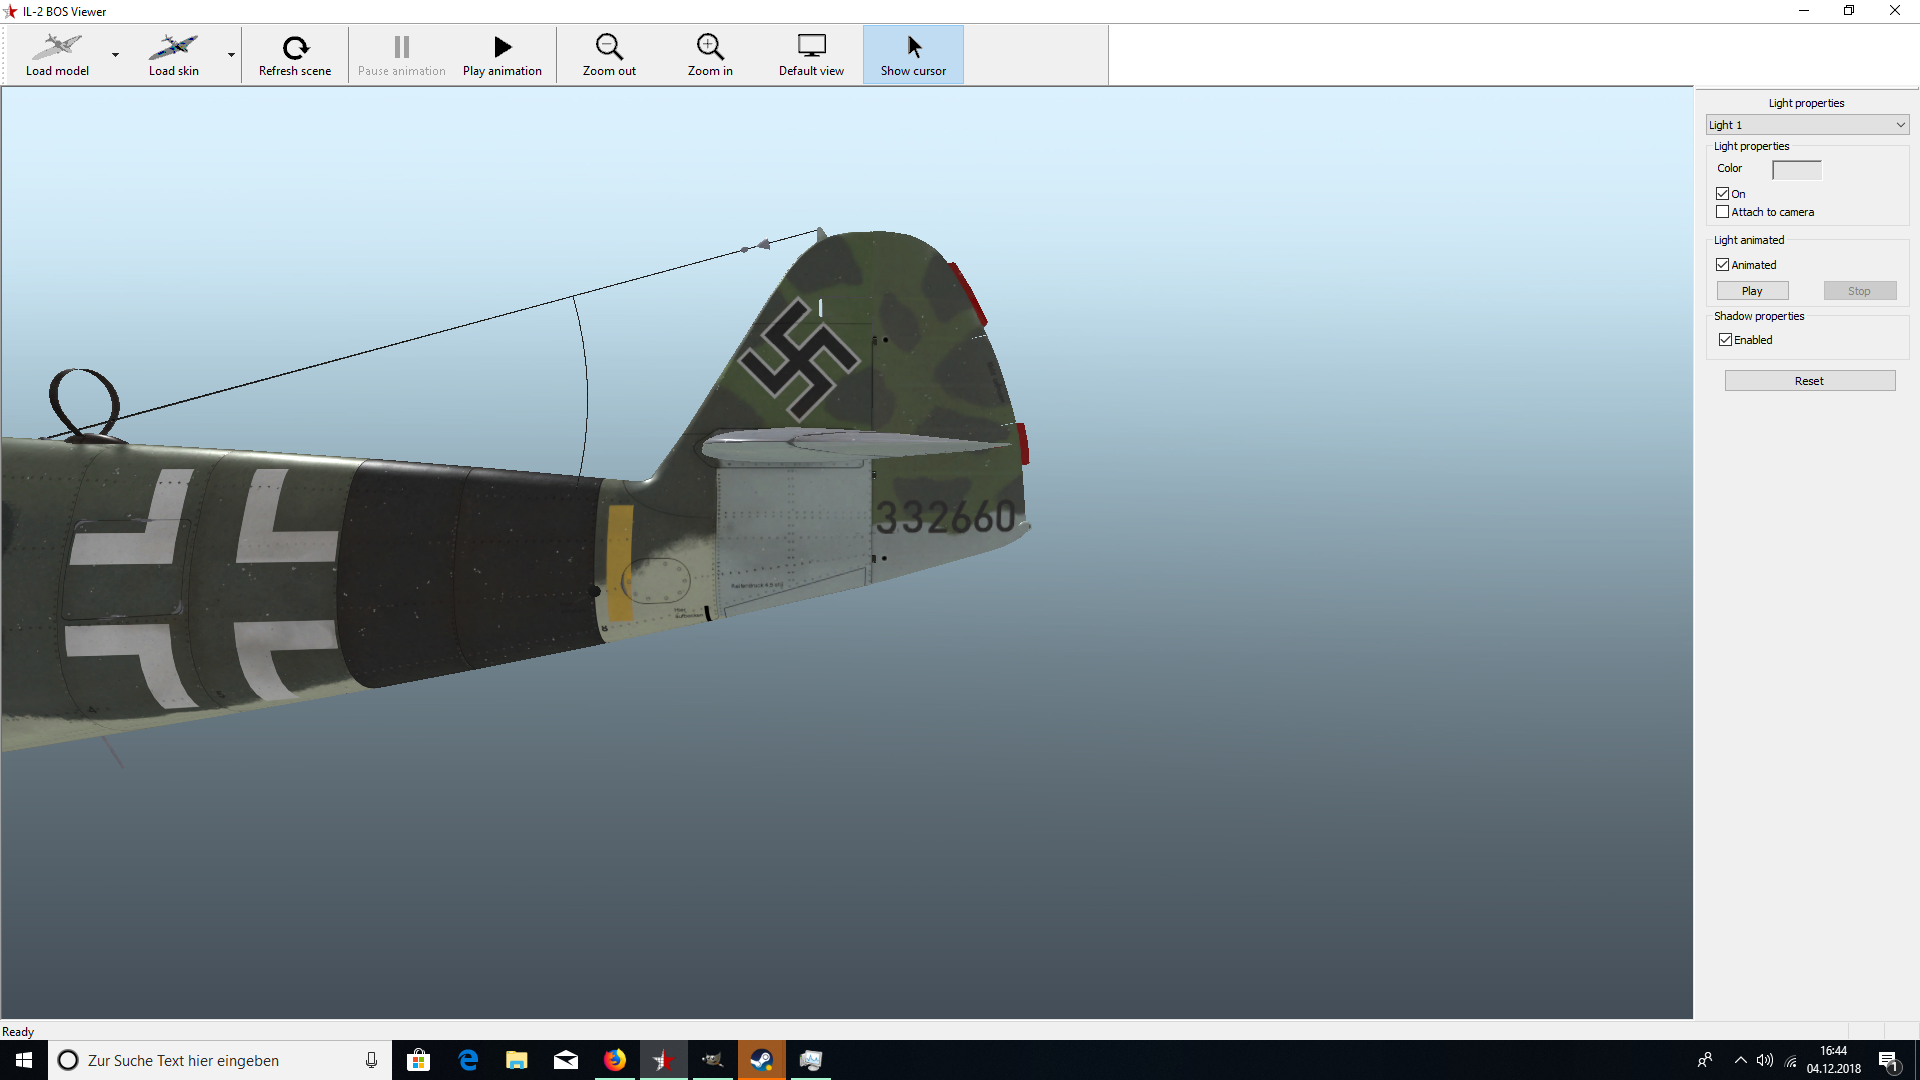Zoom in the 3D view

pyautogui.click(x=710, y=54)
